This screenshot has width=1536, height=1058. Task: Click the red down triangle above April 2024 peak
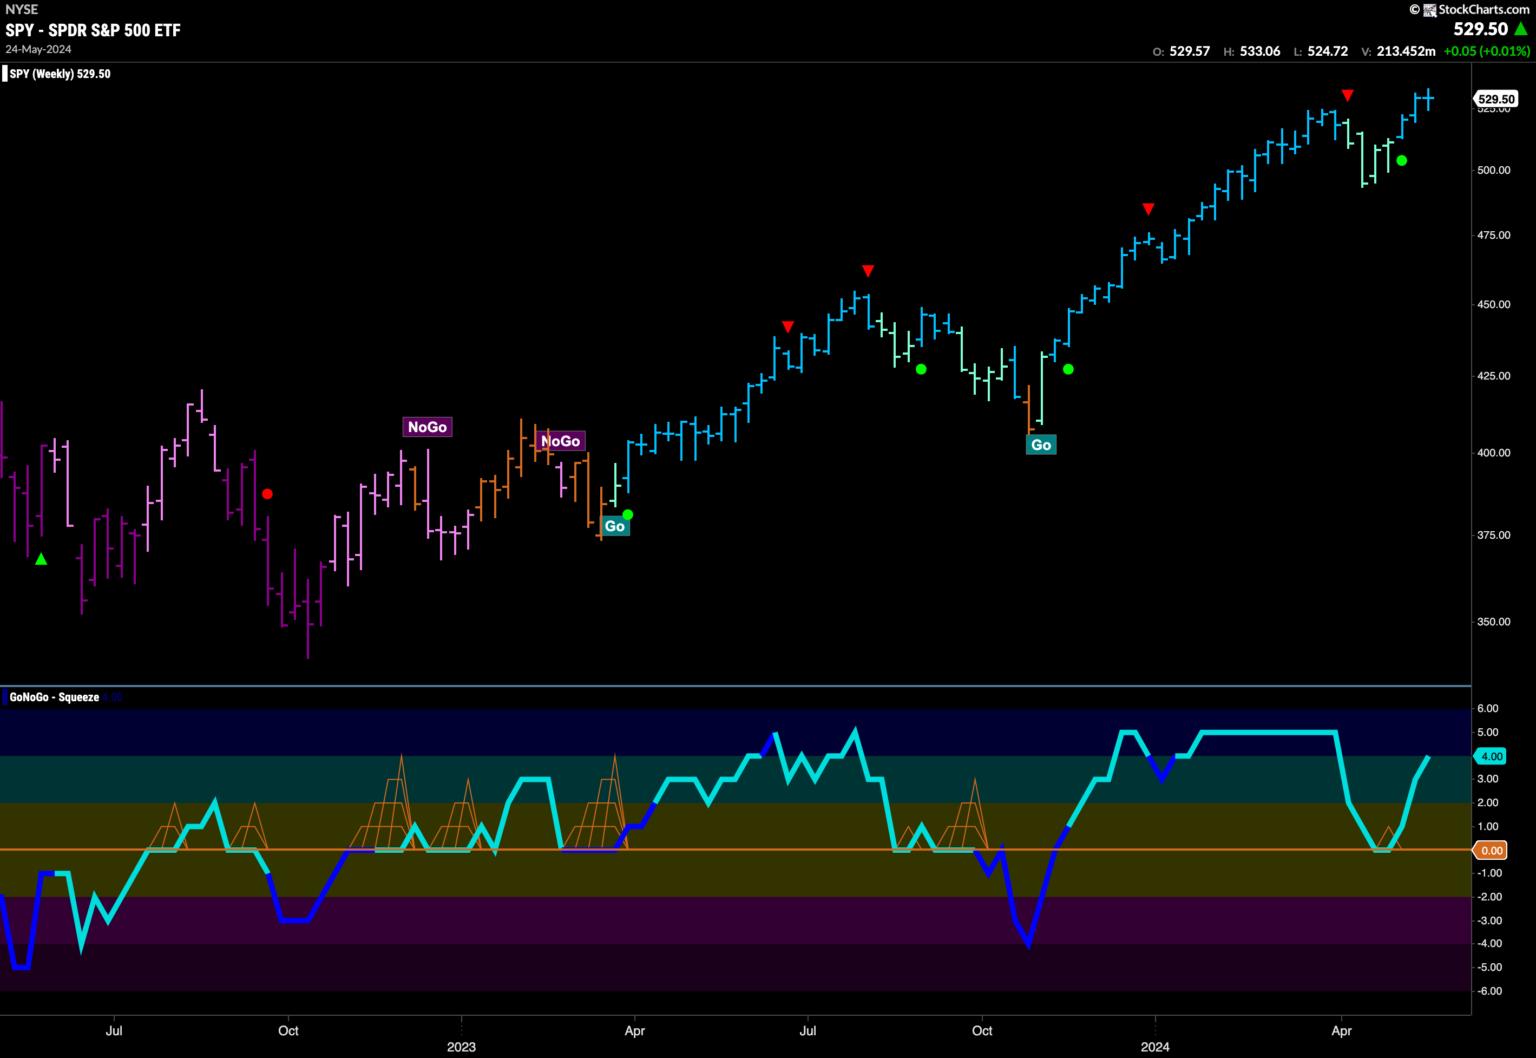tap(1348, 95)
